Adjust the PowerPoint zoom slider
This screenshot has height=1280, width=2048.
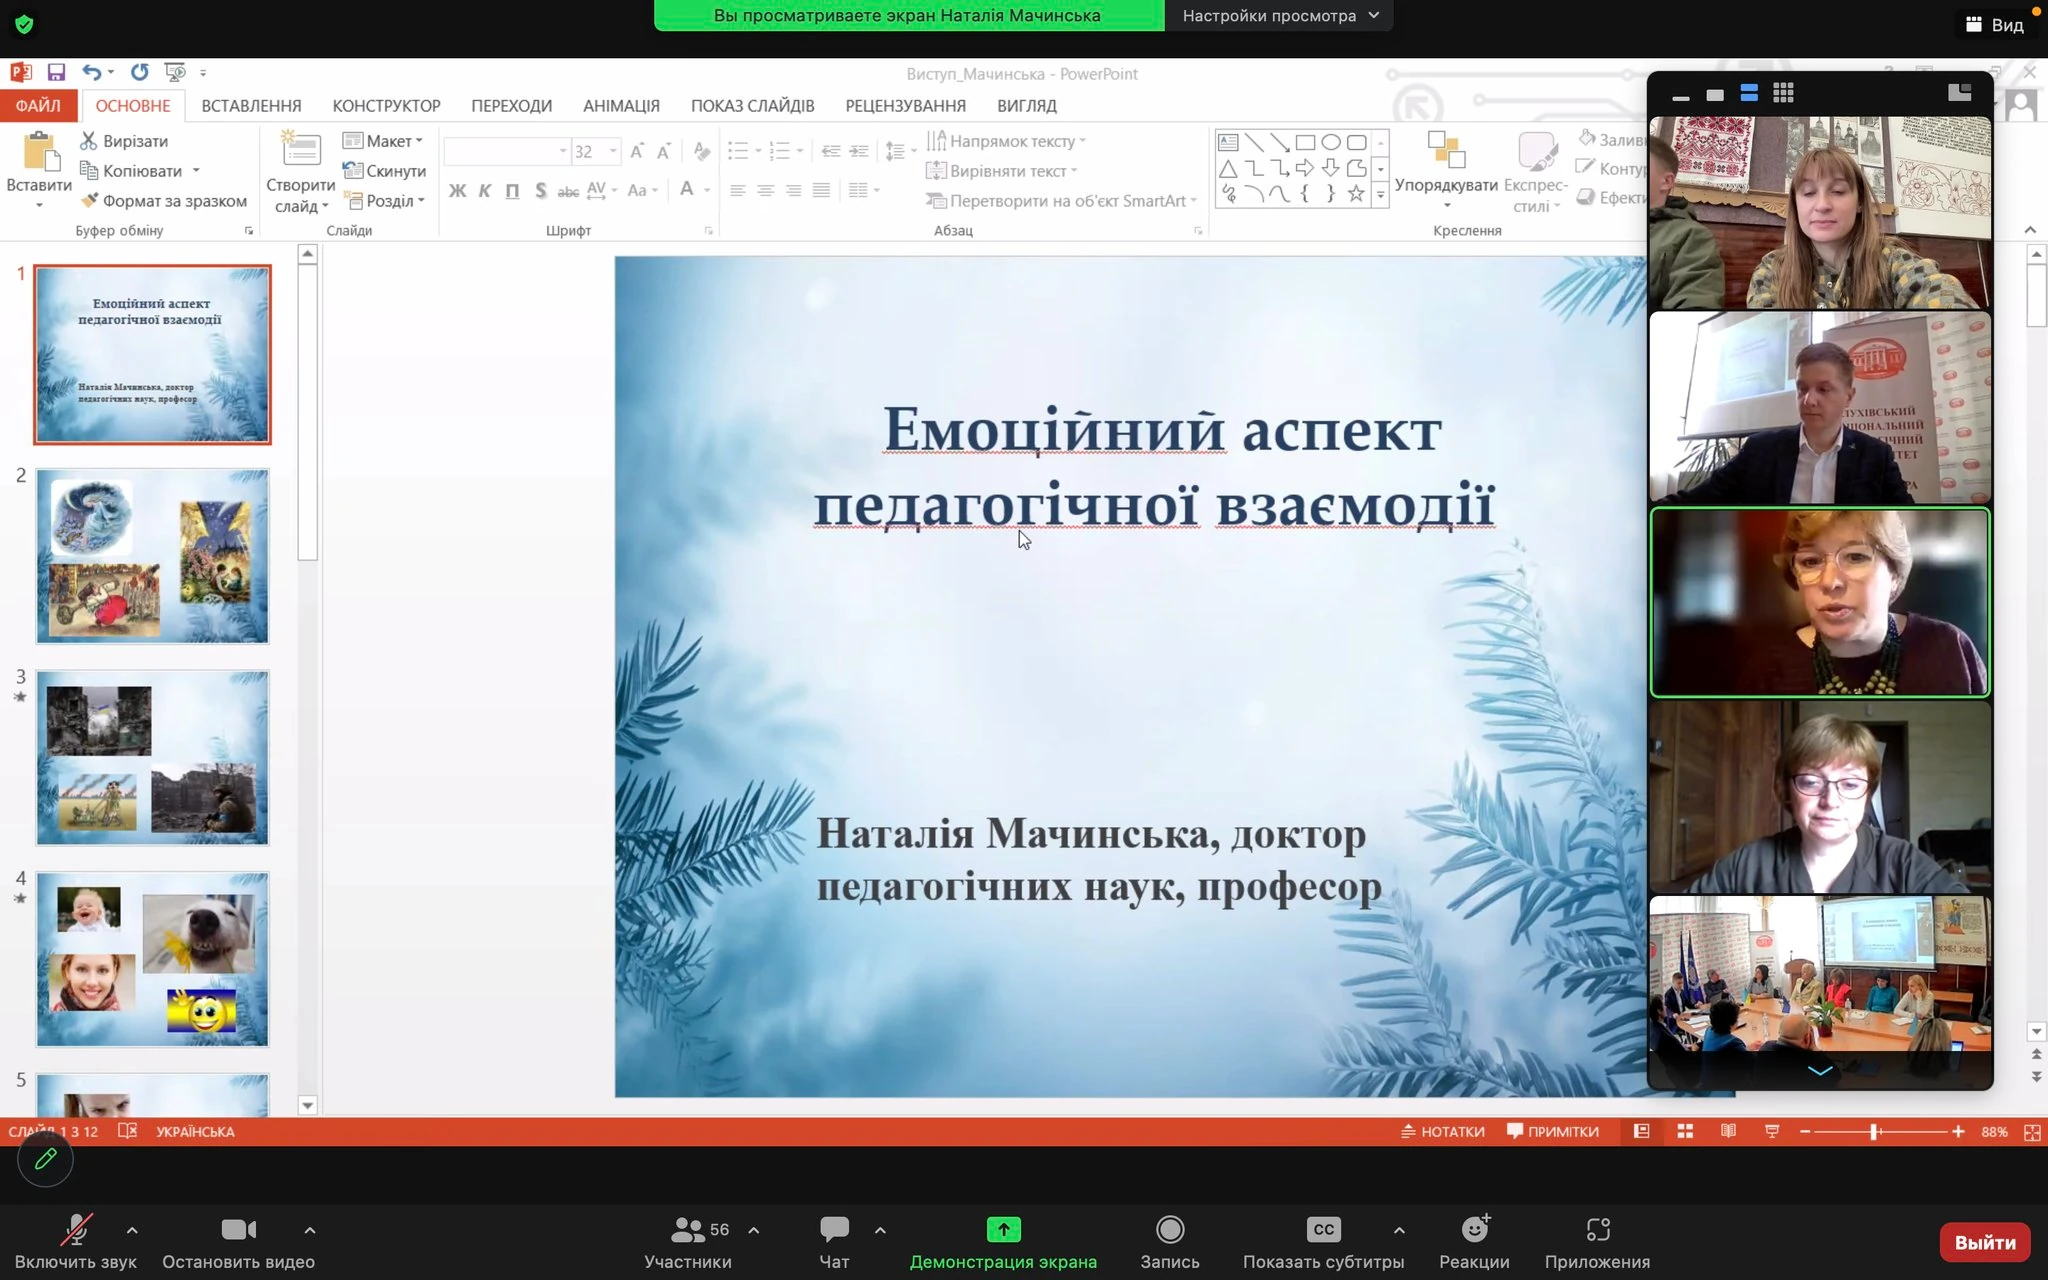coord(1875,1131)
